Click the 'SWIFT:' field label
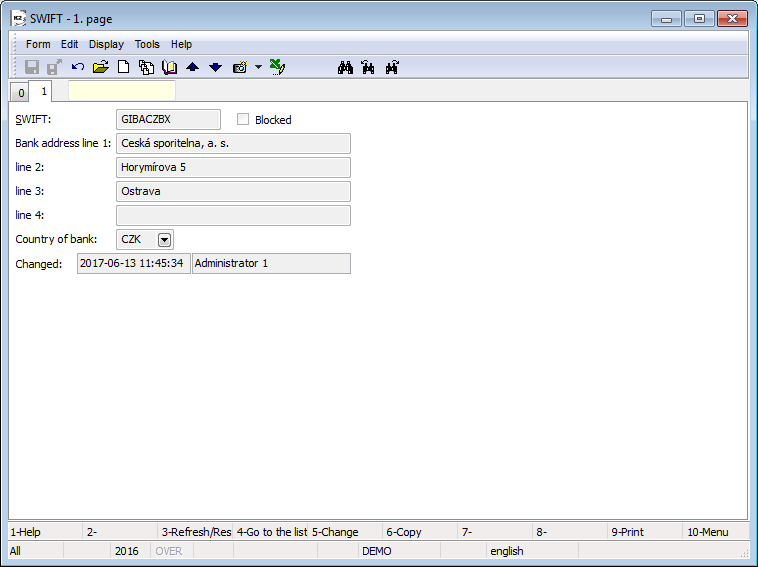 pos(33,119)
